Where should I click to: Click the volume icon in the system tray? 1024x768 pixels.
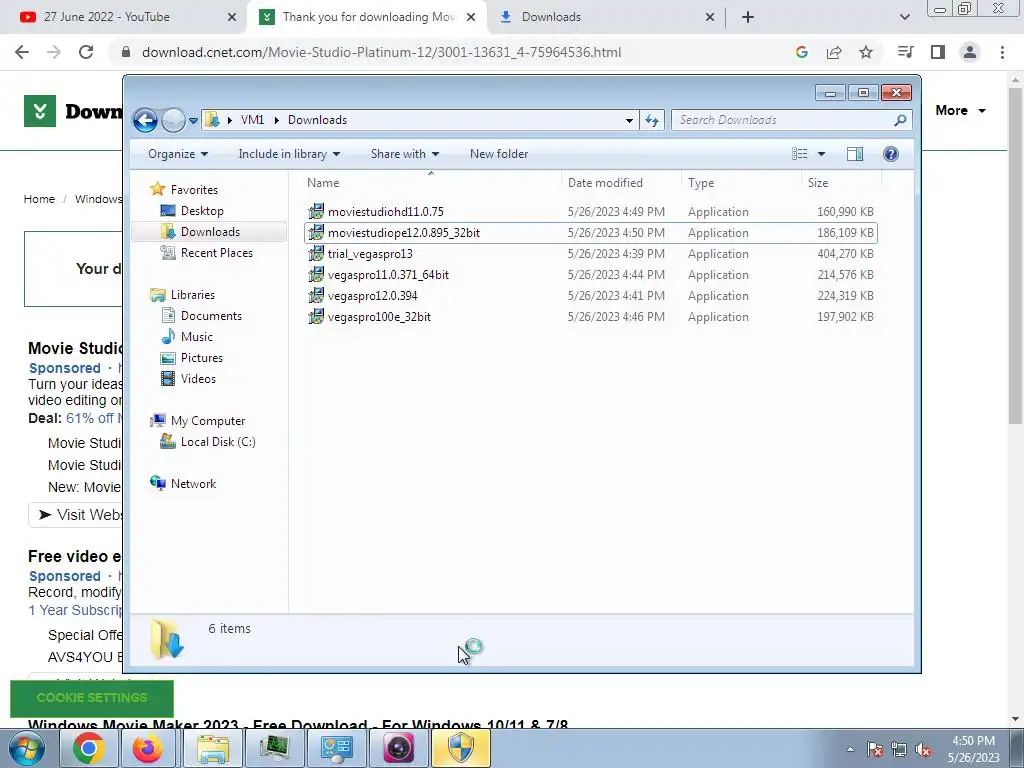923,750
